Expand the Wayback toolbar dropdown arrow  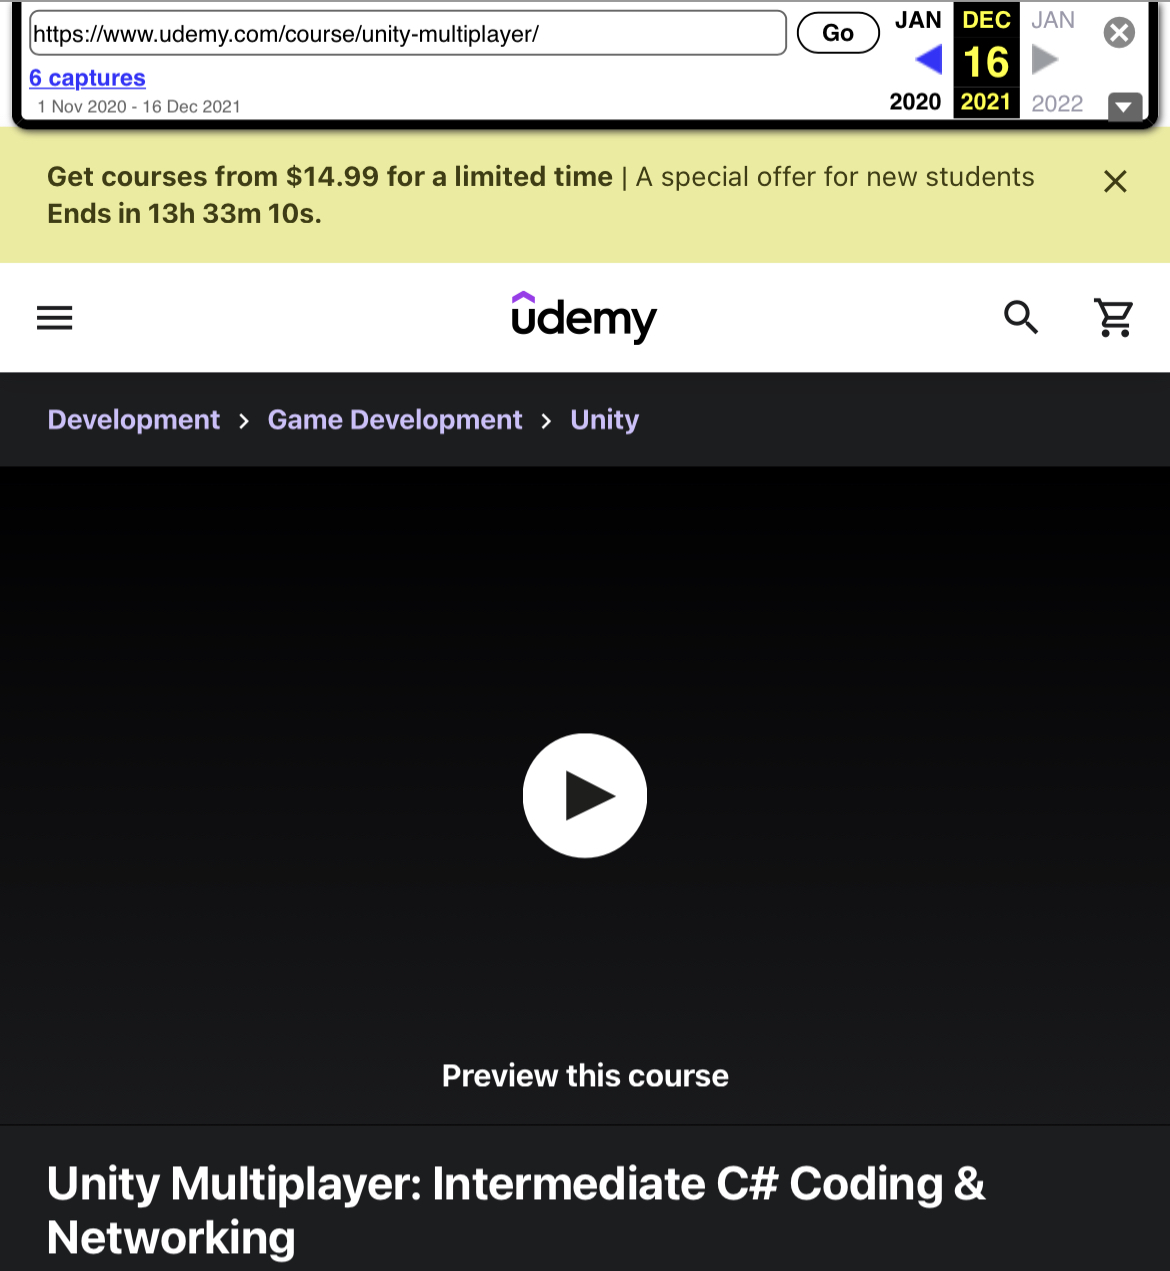(1125, 106)
